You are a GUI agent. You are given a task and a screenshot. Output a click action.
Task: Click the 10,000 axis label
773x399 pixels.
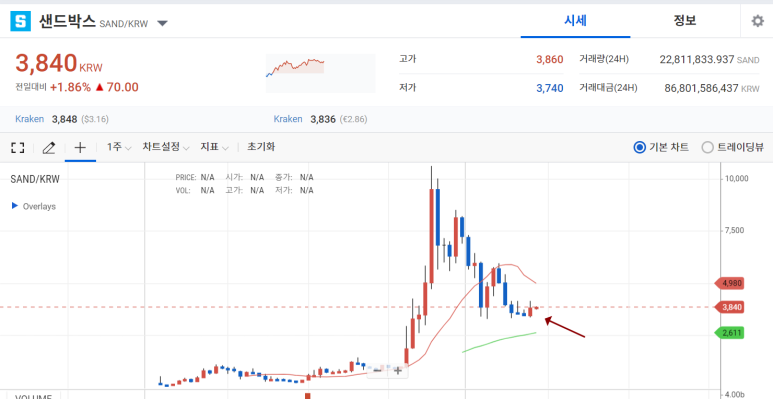pos(736,178)
